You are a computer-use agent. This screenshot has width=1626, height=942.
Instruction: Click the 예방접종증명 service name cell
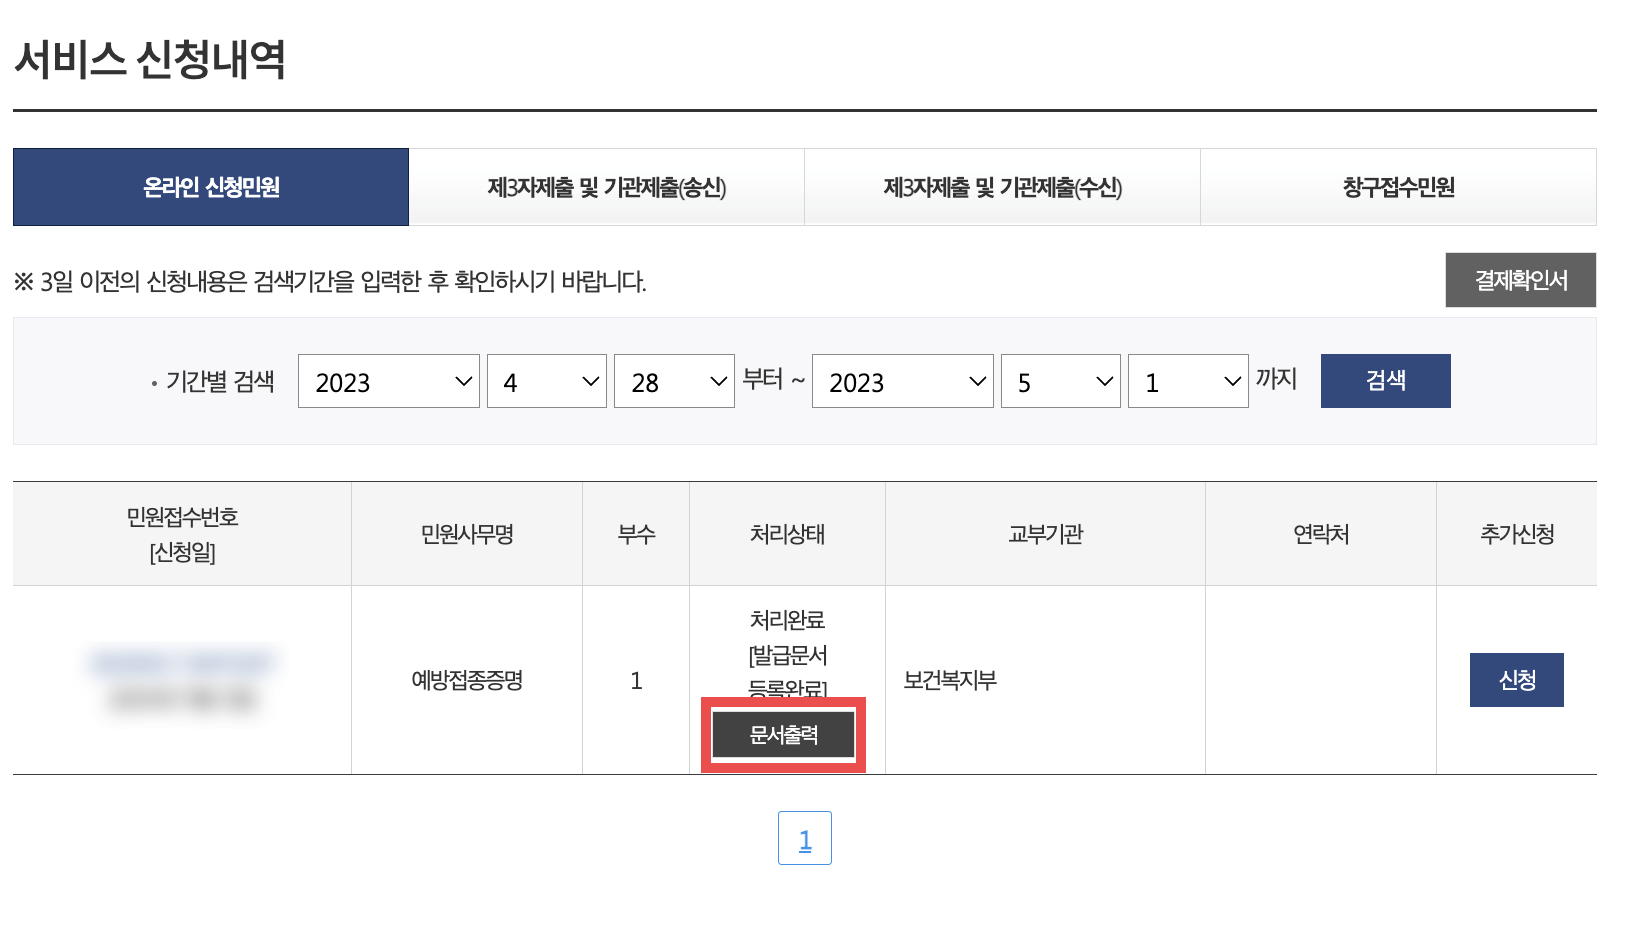point(466,679)
